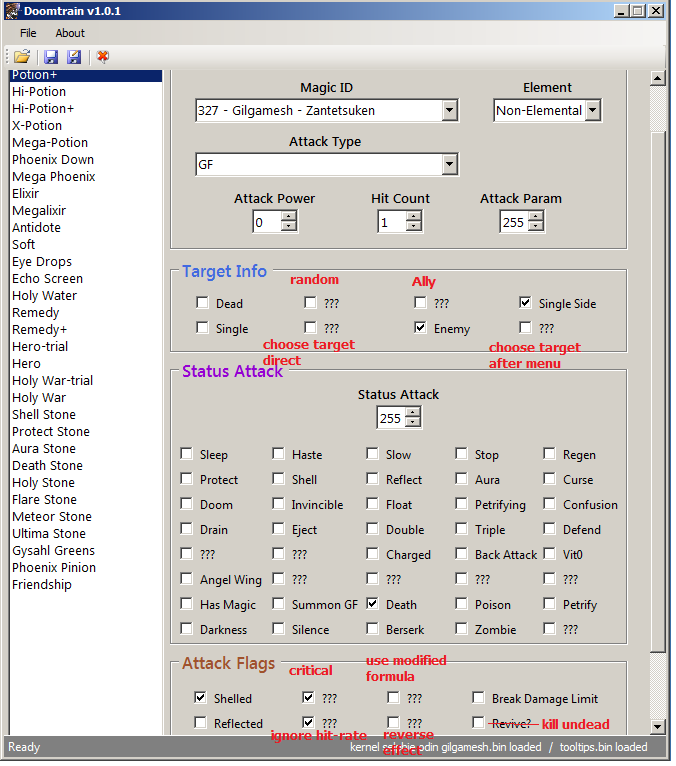Select X-Potion in the item list
Screen dimensions: 676x766
tap(86, 126)
